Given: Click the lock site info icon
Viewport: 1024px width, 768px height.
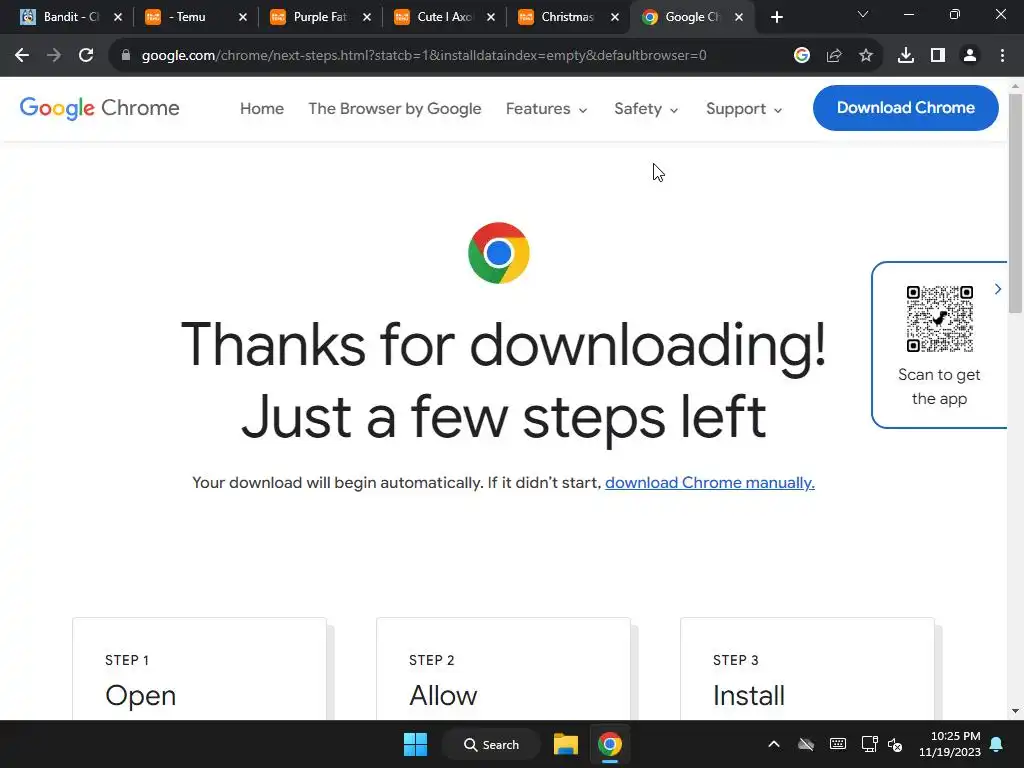Looking at the screenshot, I should pos(126,56).
